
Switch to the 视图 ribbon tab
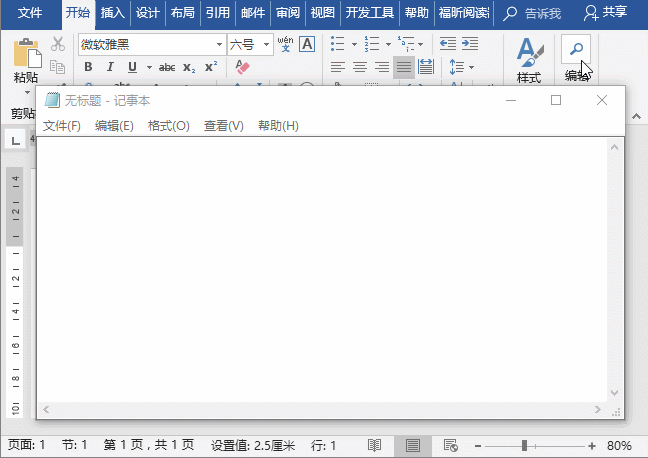pyautogui.click(x=322, y=13)
